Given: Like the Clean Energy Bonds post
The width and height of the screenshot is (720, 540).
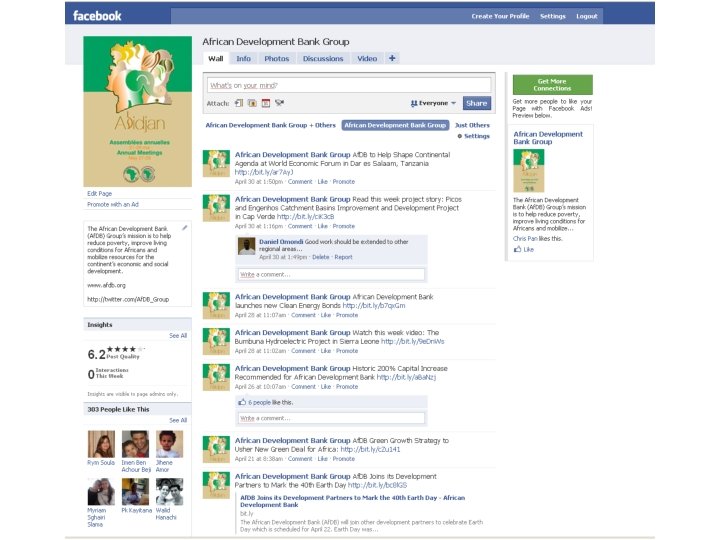Looking at the screenshot, I should point(326,315).
